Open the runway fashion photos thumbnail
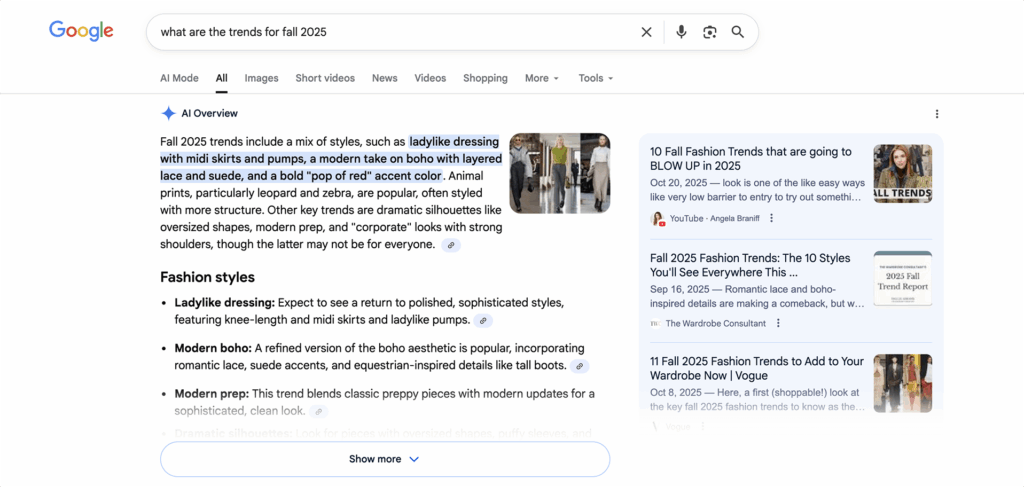The height and width of the screenshot is (487, 1024). click(x=560, y=173)
